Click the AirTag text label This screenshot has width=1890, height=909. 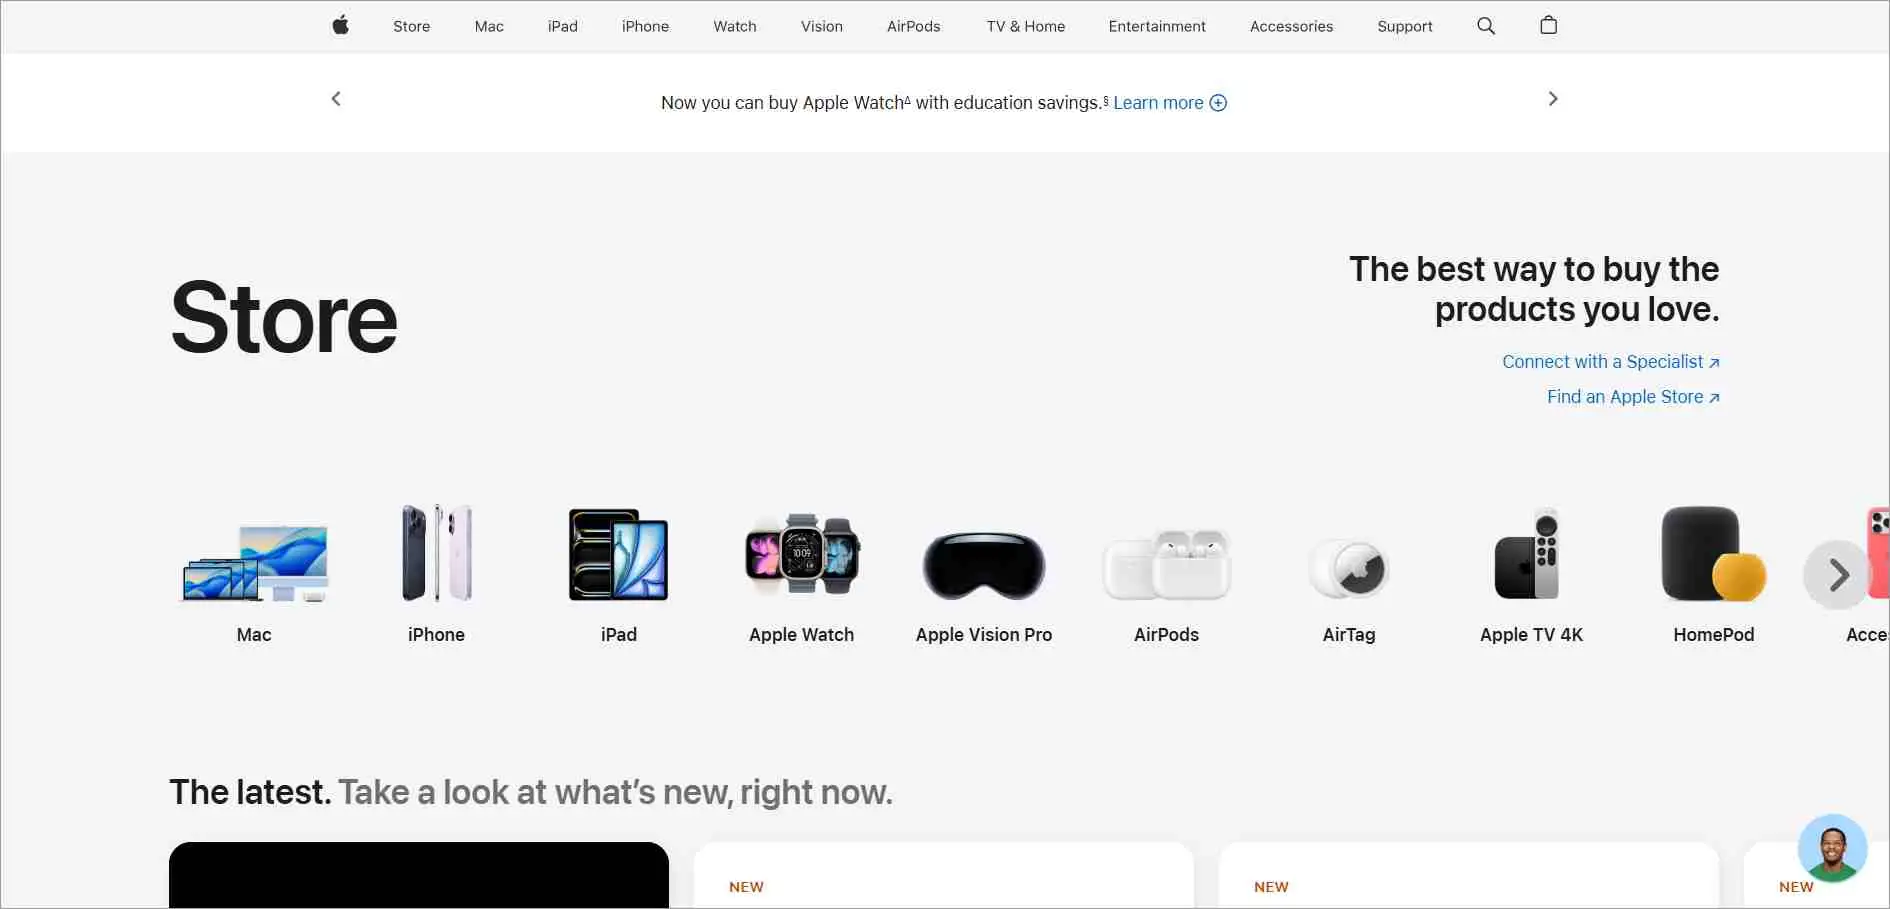click(1349, 635)
